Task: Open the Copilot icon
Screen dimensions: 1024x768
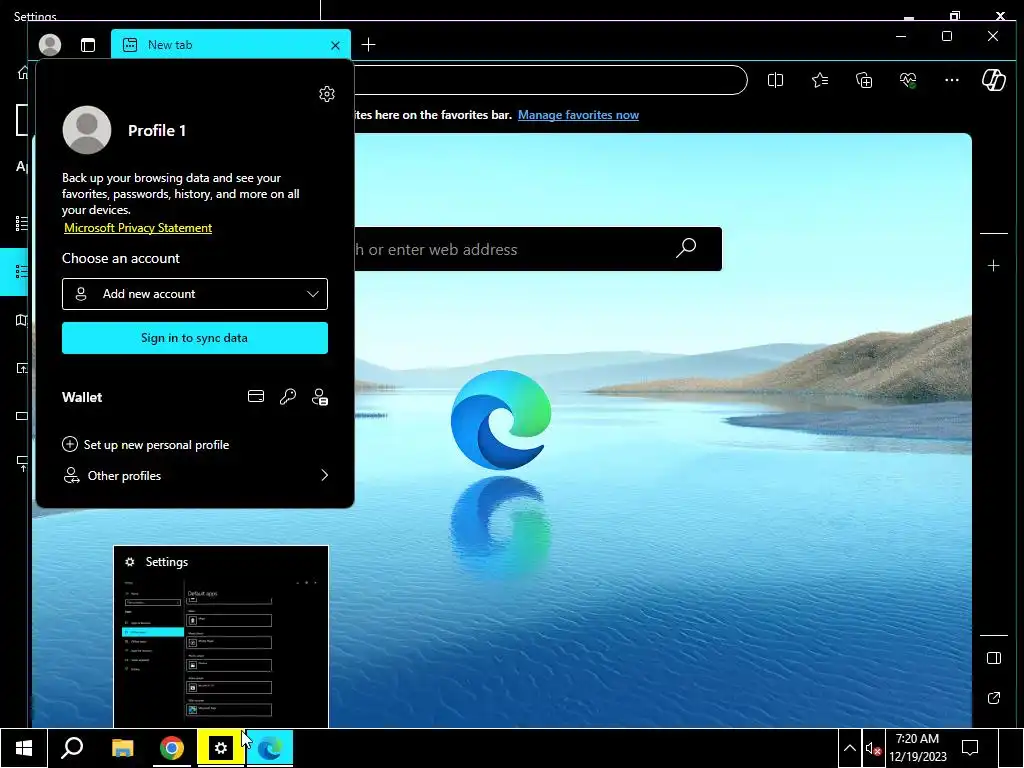Action: [x=993, y=80]
